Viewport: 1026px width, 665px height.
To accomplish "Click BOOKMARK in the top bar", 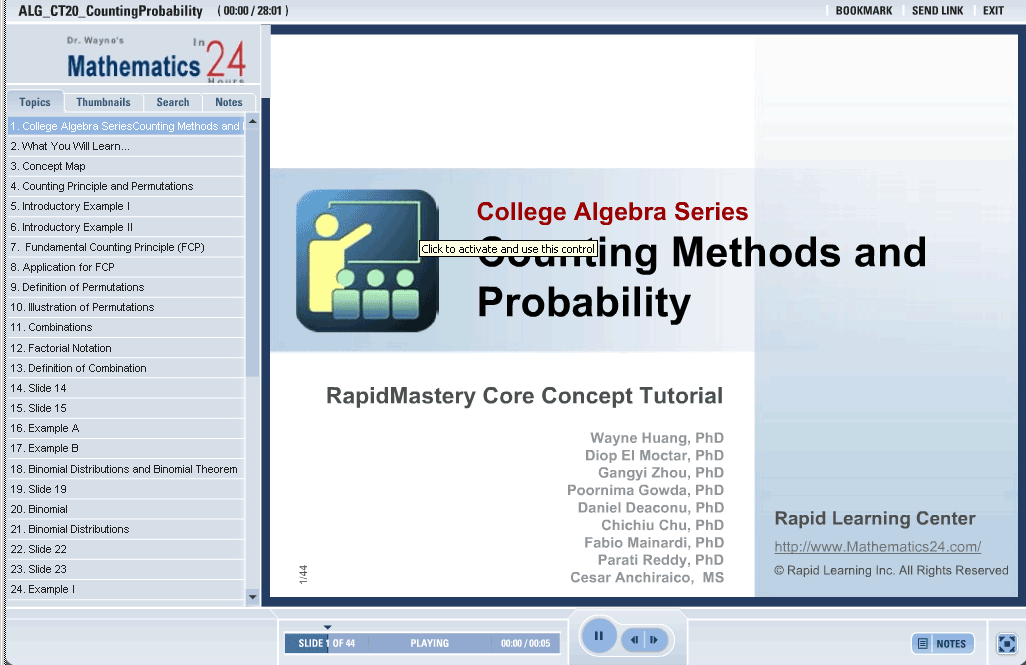I will click(x=864, y=11).
